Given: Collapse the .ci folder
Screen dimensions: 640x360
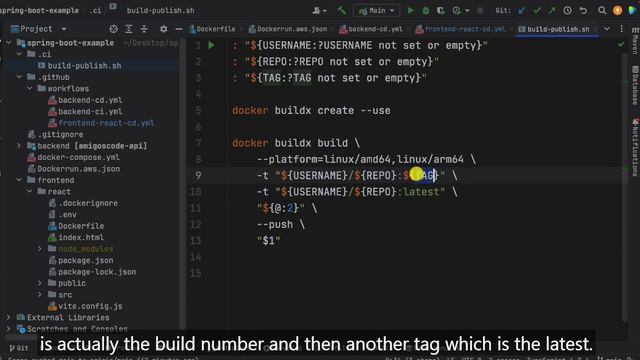Looking at the screenshot, I should [x=19, y=54].
